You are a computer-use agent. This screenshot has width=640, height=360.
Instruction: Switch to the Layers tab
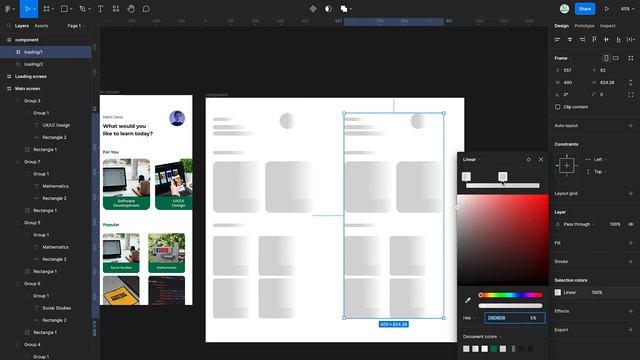(x=22, y=26)
